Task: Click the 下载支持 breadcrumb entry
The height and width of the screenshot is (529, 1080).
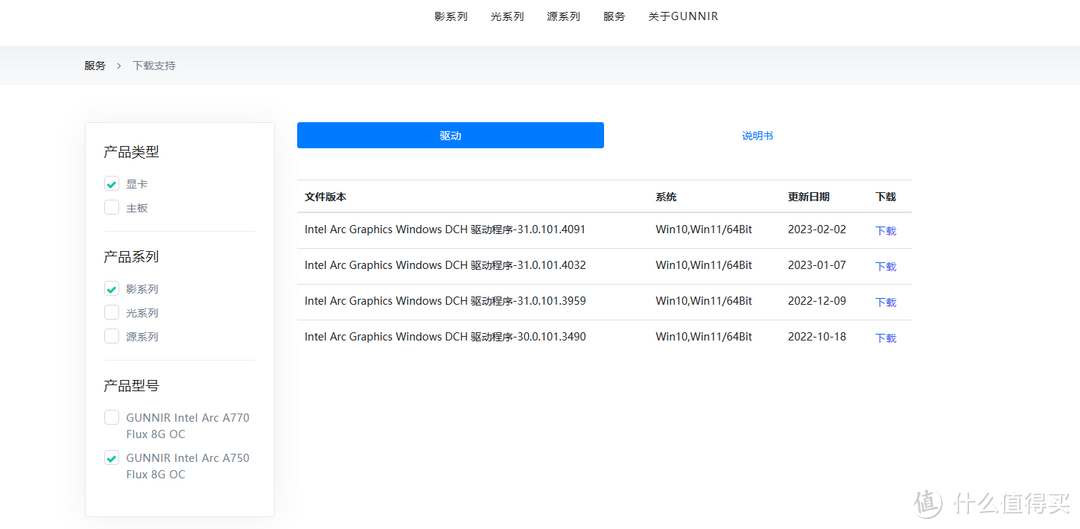Action: point(154,65)
